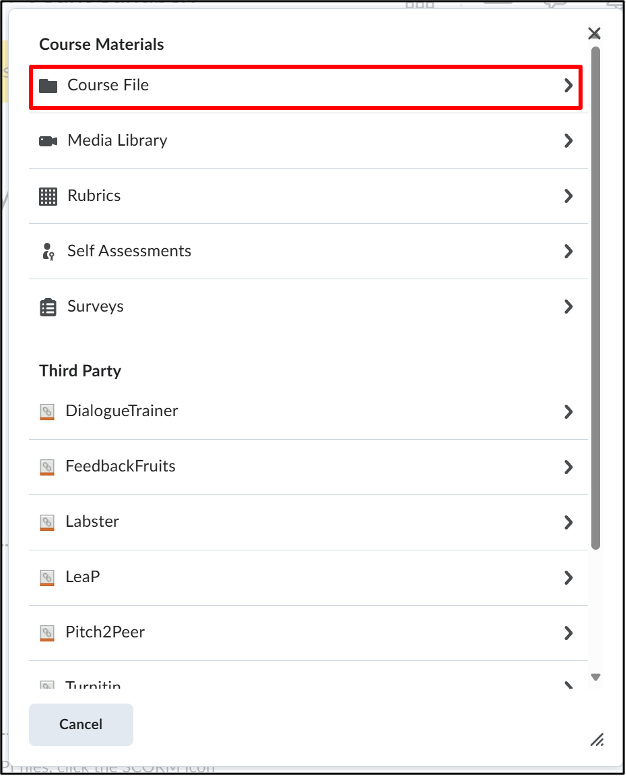Choose the Labster third party item
Screen dimensions: 626x776
point(308,522)
